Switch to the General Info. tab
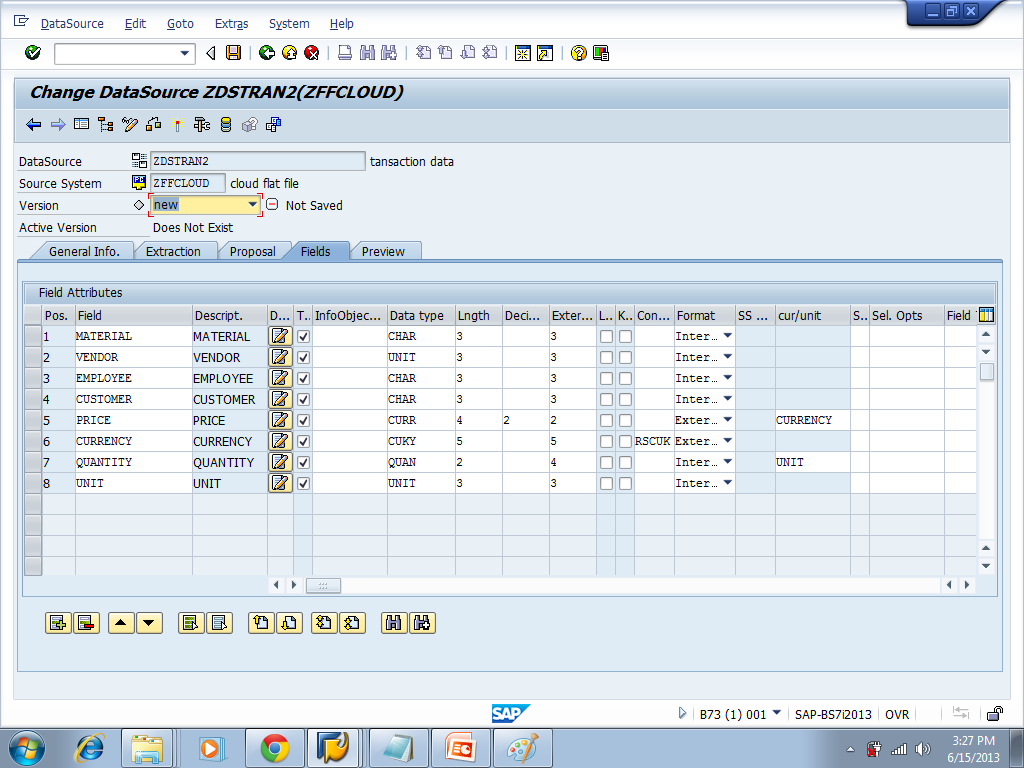 [x=84, y=251]
